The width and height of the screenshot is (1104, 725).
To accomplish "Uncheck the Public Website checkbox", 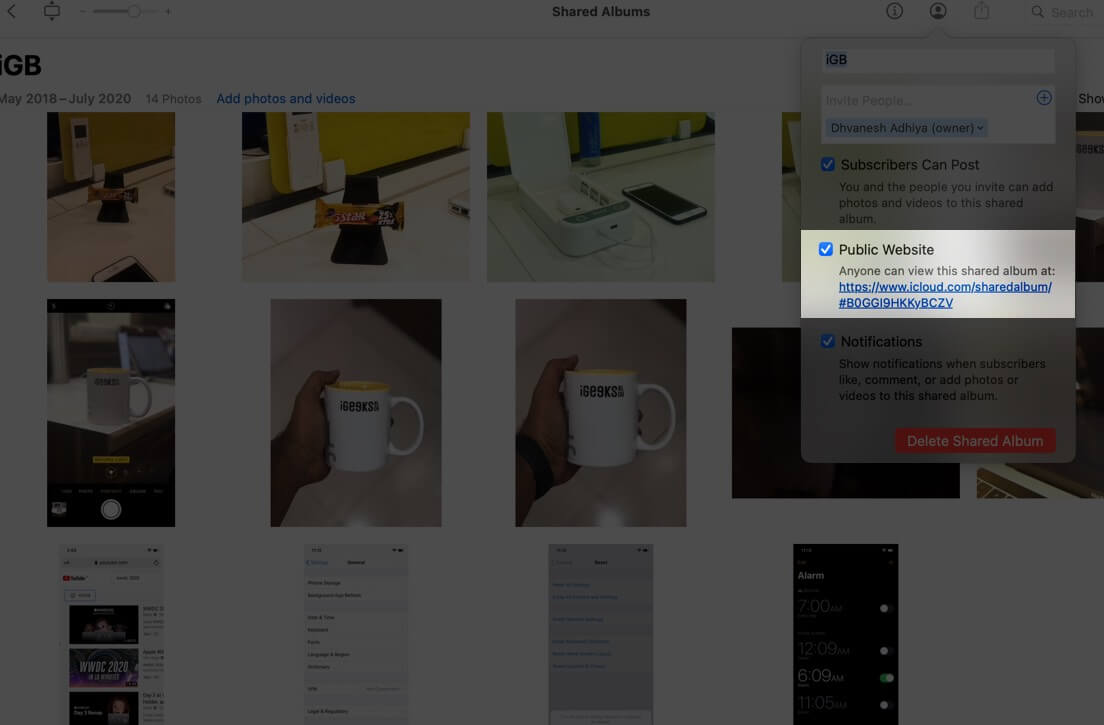I will (x=826, y=249).
